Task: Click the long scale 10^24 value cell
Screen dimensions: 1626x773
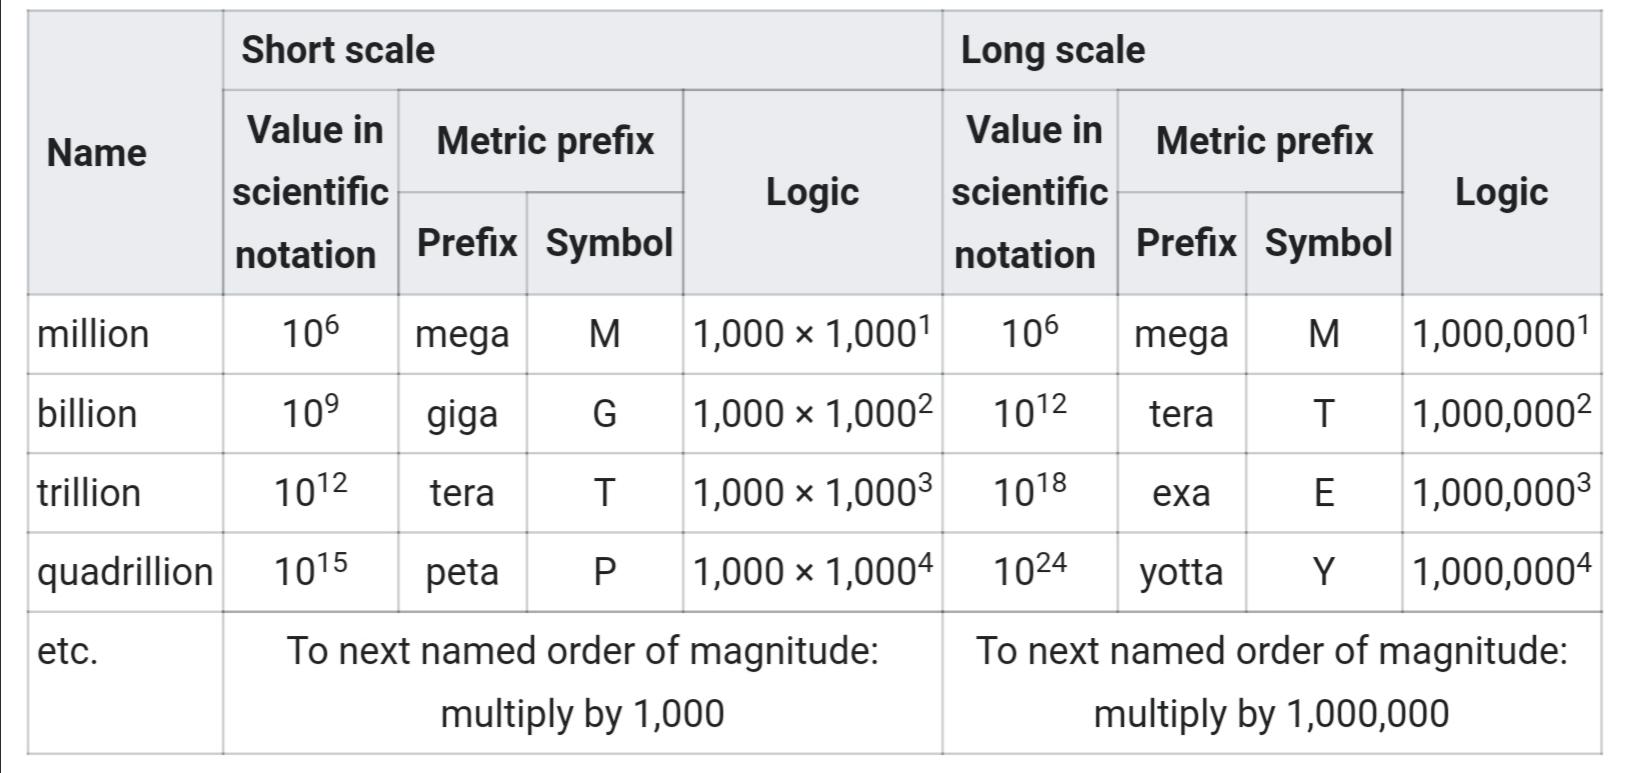Action: click(x=1029, y=572)
